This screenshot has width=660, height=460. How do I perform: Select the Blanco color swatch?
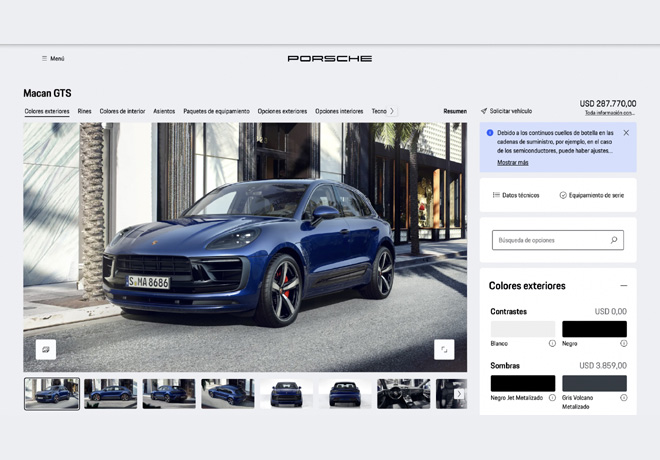click(522, 329)
